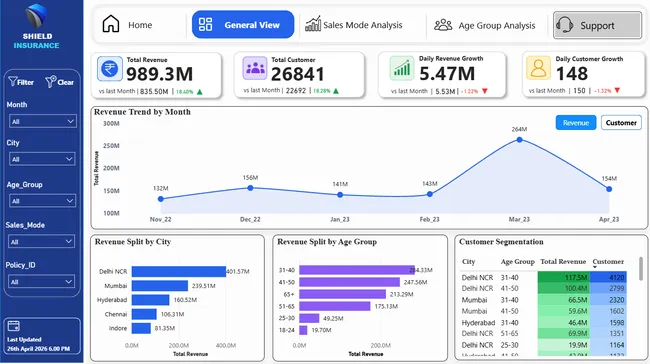Select the Mumbai revenue bar
Image resolution: width=650 pixels, height=364 pixels.
[x=160, y=286]
